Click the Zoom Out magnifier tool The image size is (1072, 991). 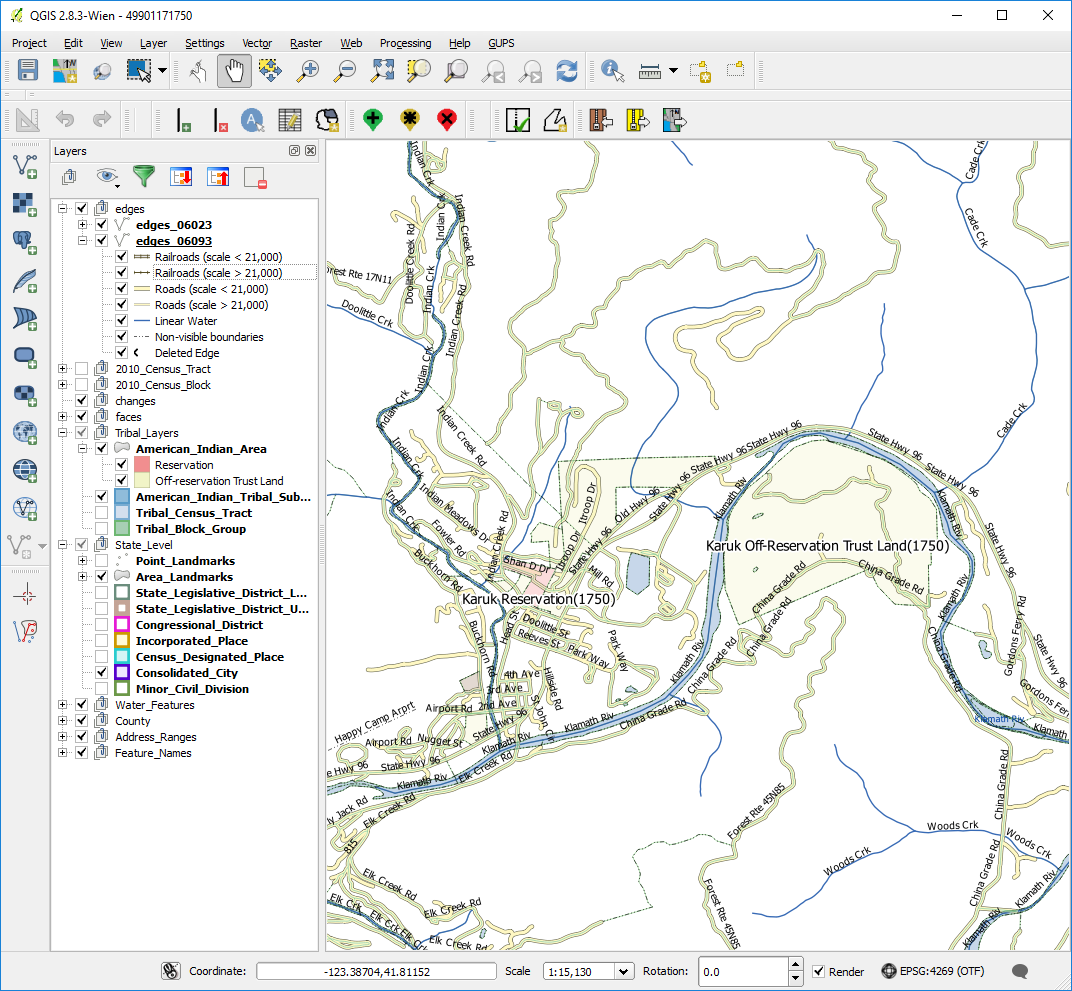click(345, 71)
